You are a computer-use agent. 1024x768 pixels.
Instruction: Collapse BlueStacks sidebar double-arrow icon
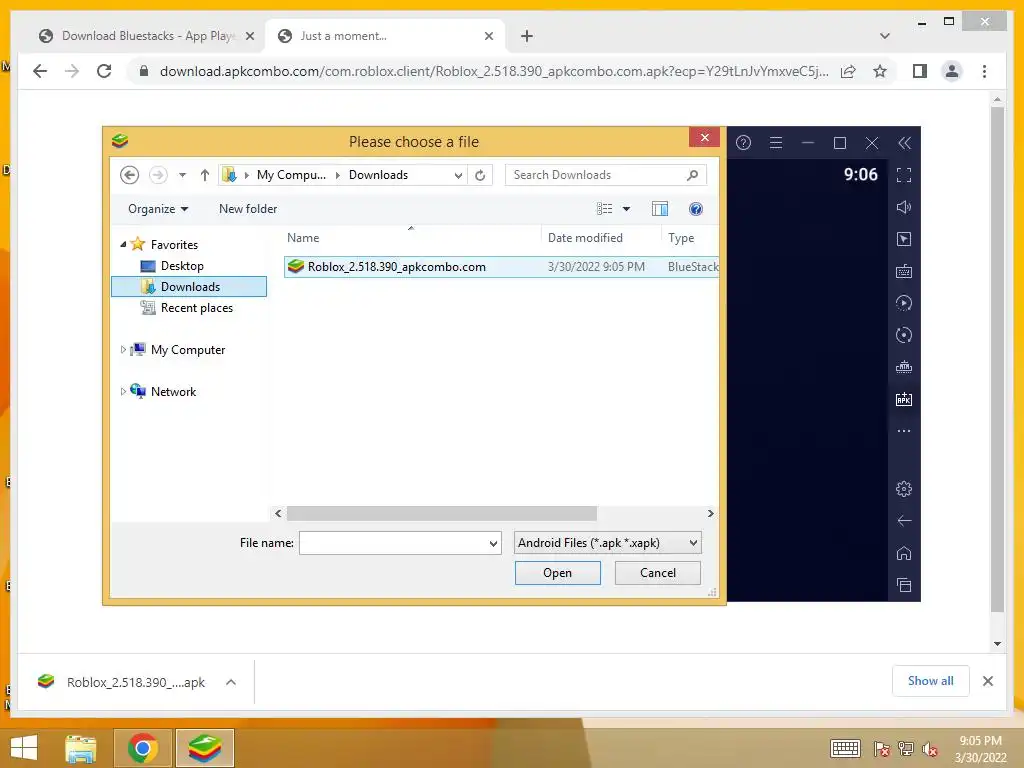904,143
